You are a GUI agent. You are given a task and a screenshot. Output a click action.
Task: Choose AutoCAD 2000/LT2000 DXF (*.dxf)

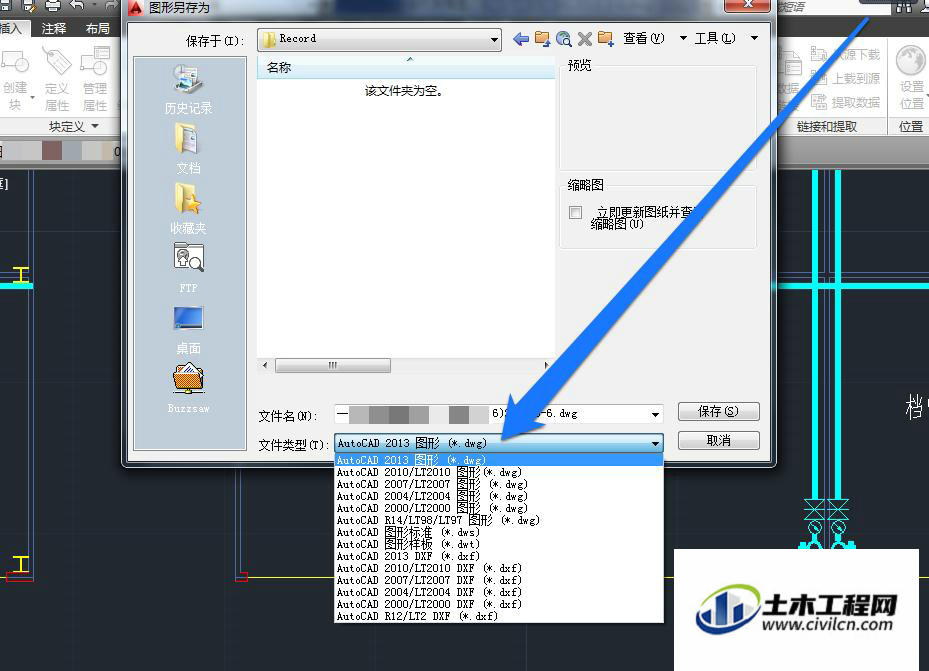[499, 604]
